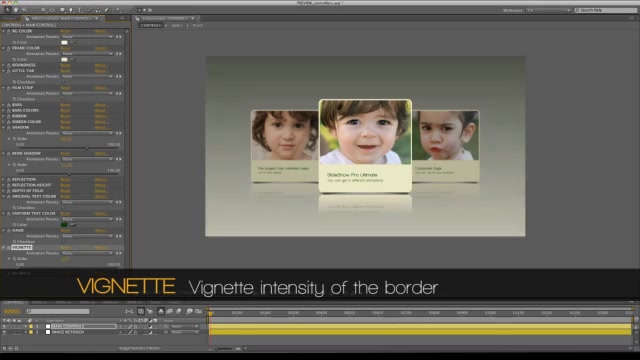The image size is (640, 360).
Task: Toggle Live Update button in timeline
Action: (x=141, y=311)
